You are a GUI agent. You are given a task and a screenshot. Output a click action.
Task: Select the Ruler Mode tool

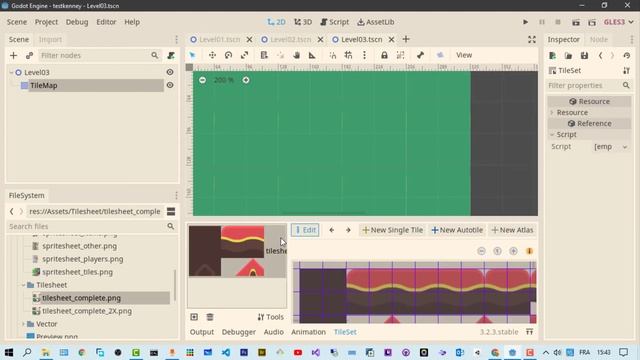[312, 55]
